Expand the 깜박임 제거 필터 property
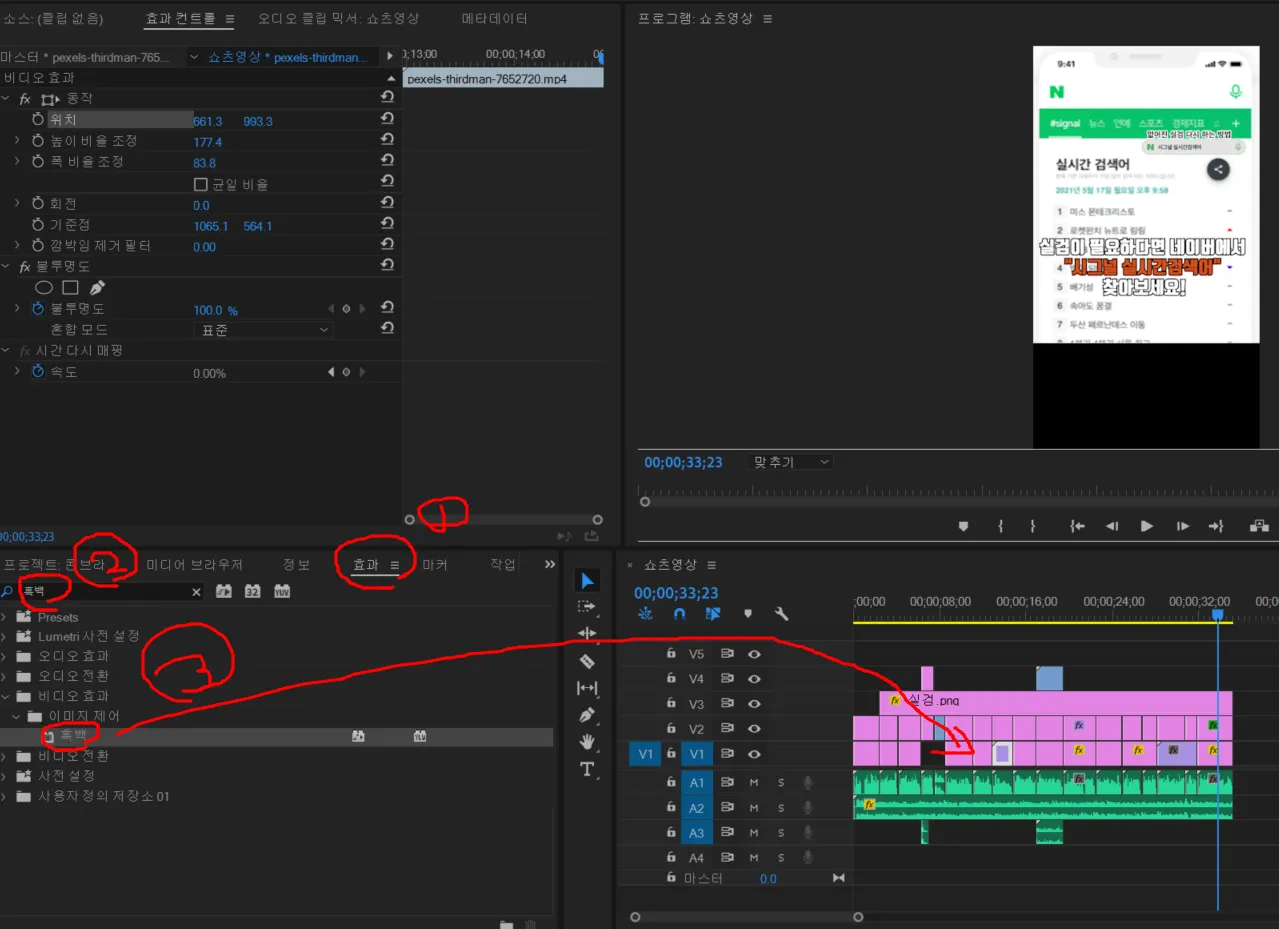Image resolution: width=1279 pixels, height=929 pixels. pos(17,245)
